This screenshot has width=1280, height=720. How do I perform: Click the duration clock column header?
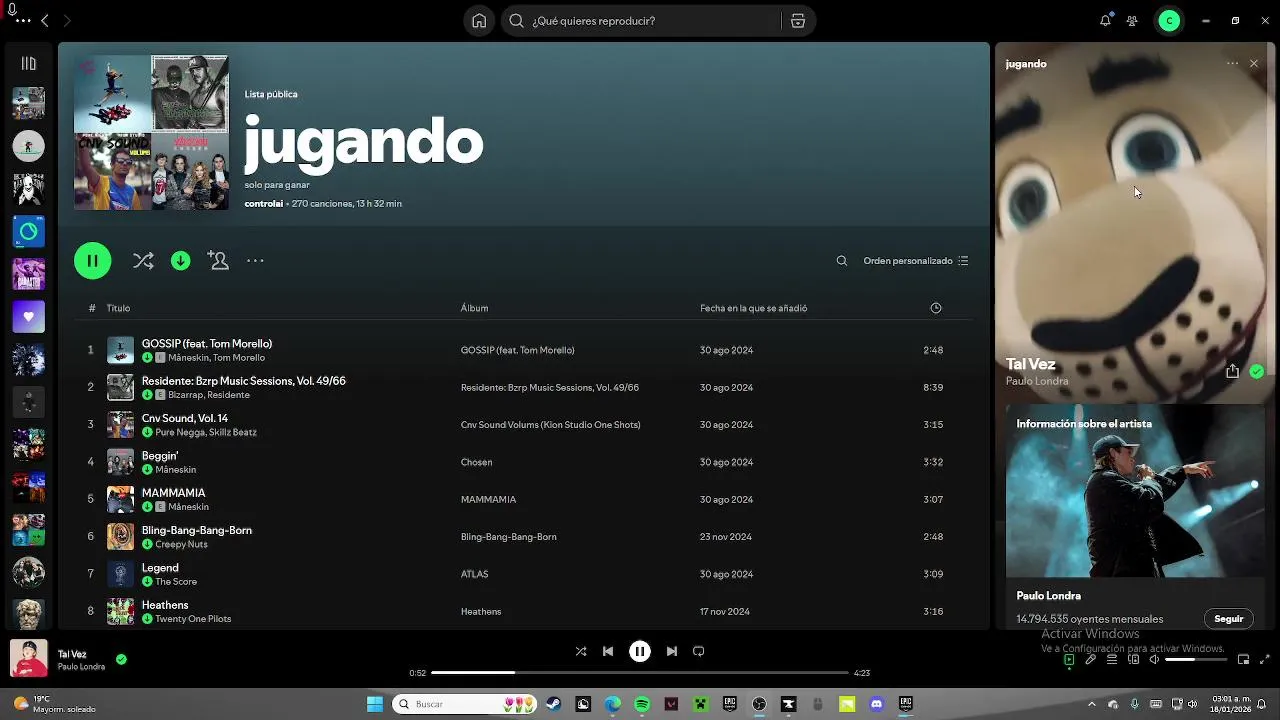(x=936, y=308)
